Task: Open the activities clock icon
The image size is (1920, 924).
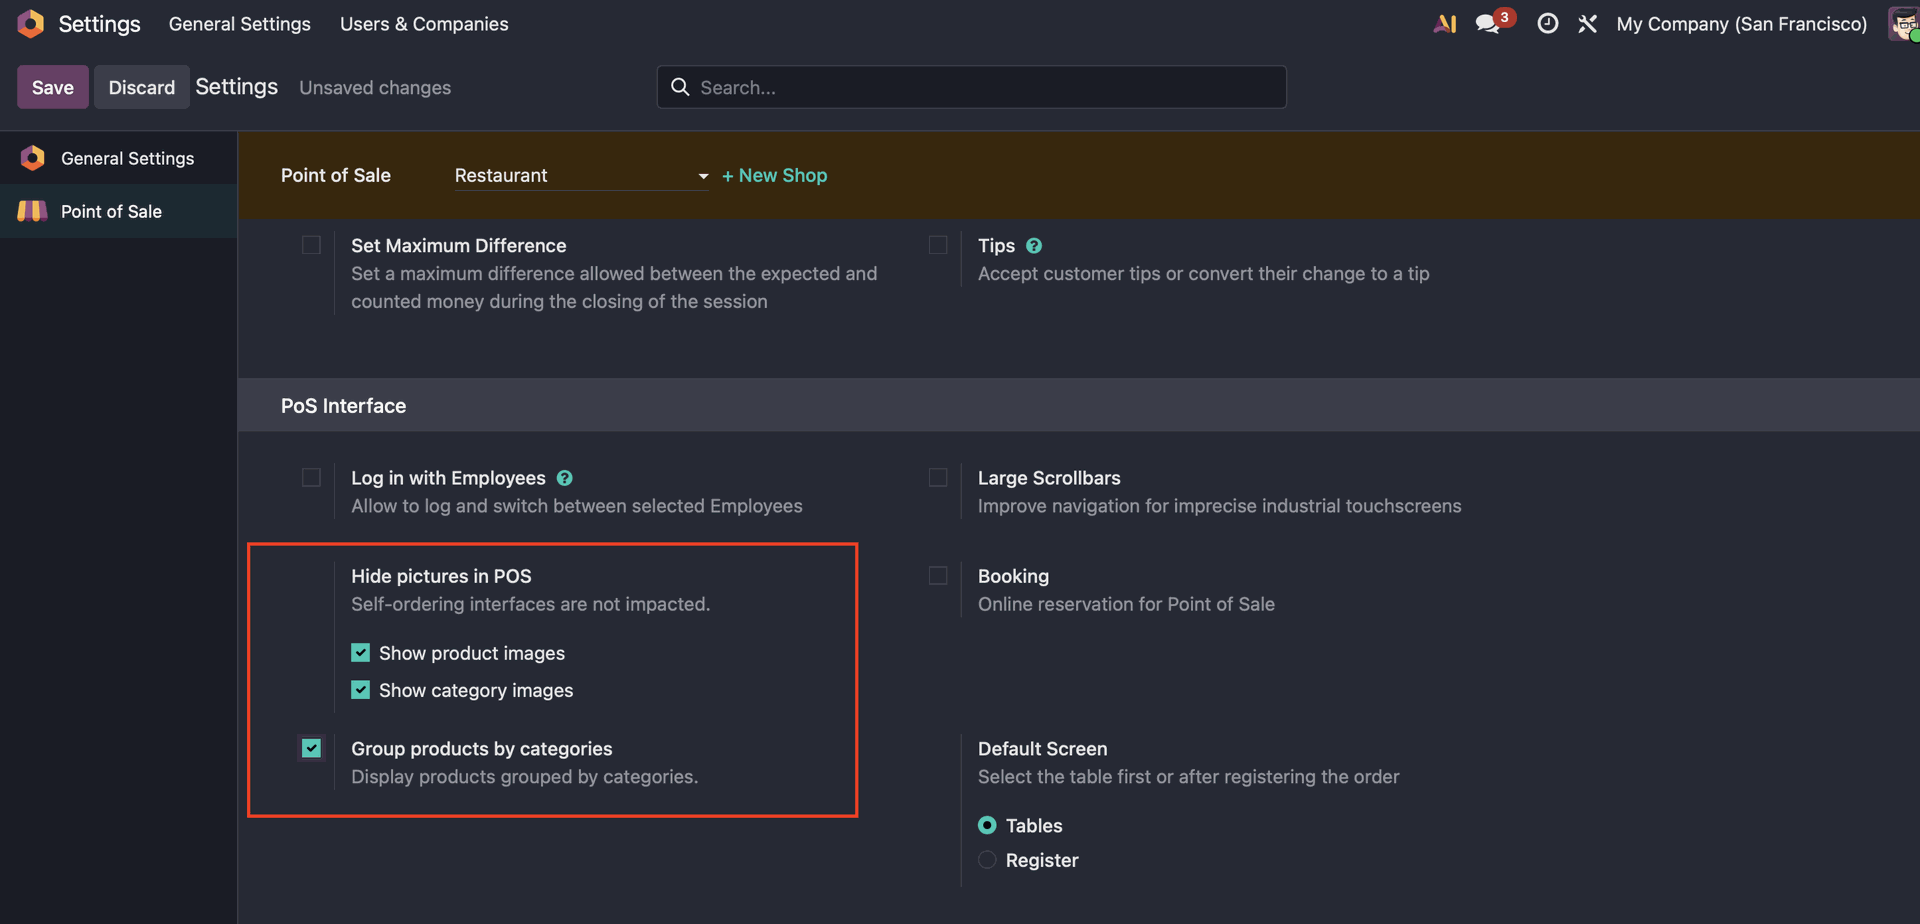Action: click(x=1547, y=24)
